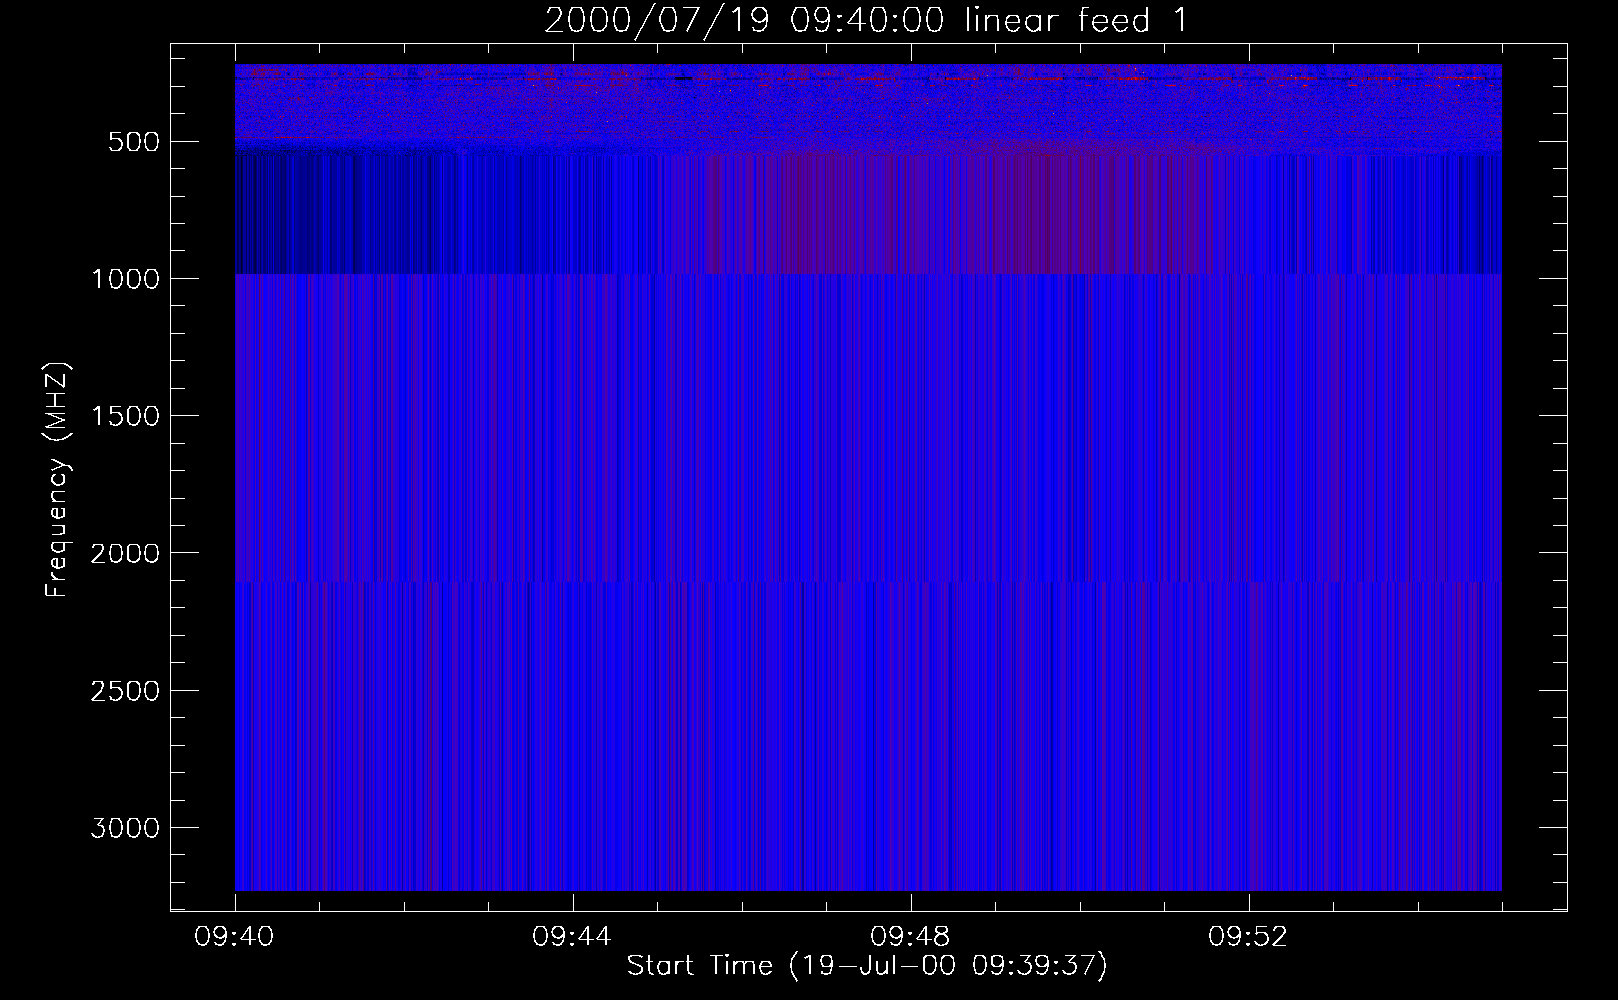The height and width of the screenshot is (1000, 1618).
Task: Click the spectrogram at 2500 MHz above 09:48
Action: [911, 690]
